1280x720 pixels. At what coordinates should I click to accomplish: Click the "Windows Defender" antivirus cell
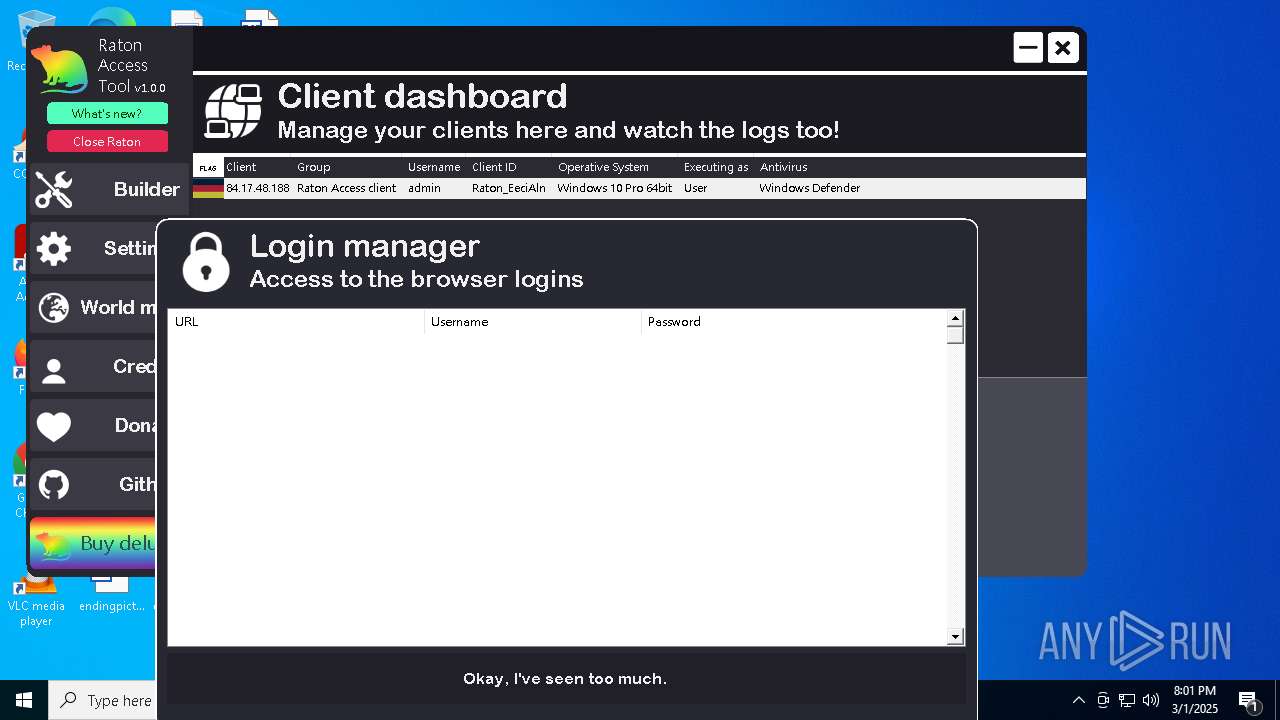coord(809,188)
